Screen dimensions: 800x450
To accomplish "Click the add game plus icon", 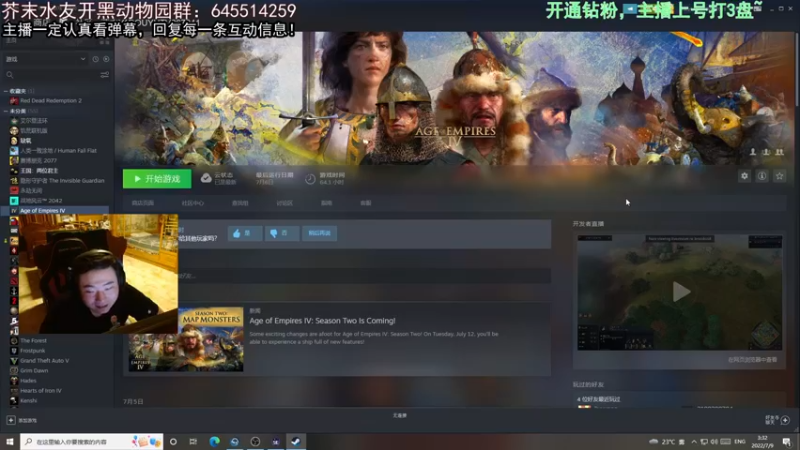I will [x=11, y=420].
